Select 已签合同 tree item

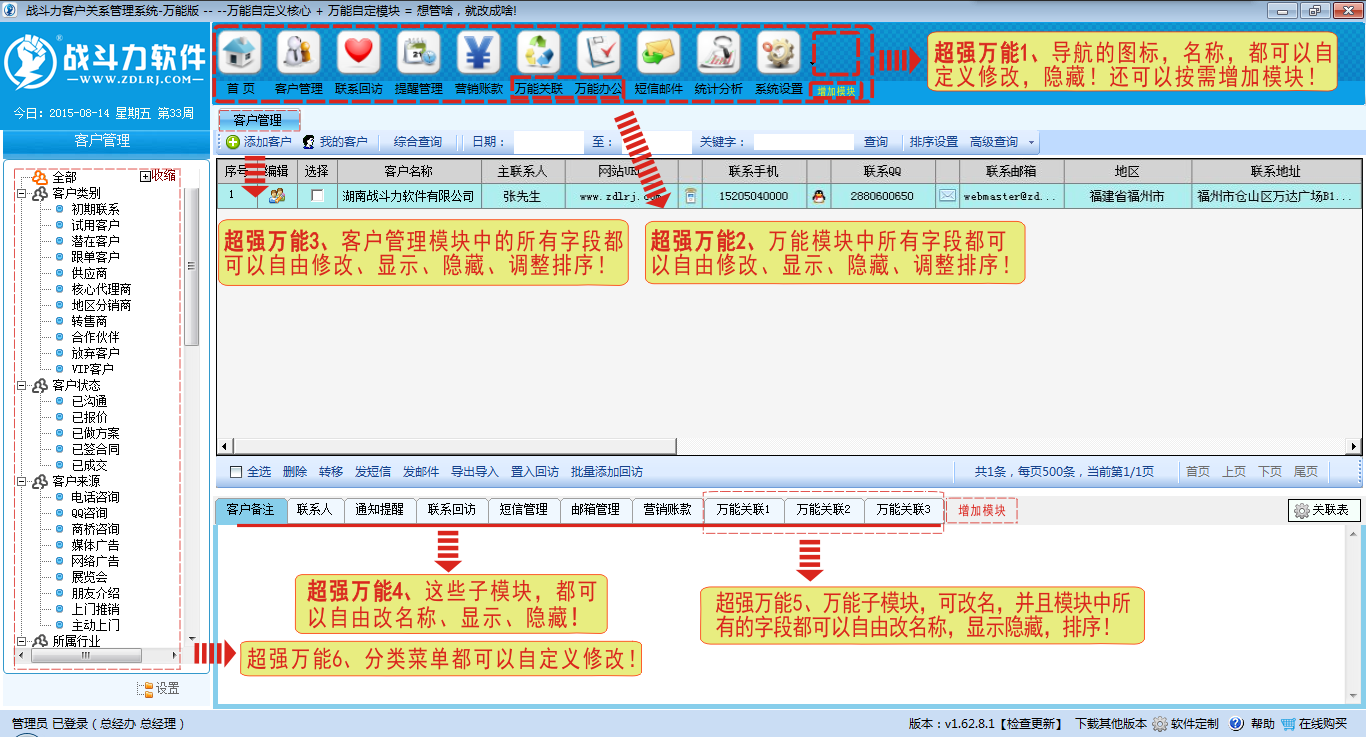(x=95, y=449)
